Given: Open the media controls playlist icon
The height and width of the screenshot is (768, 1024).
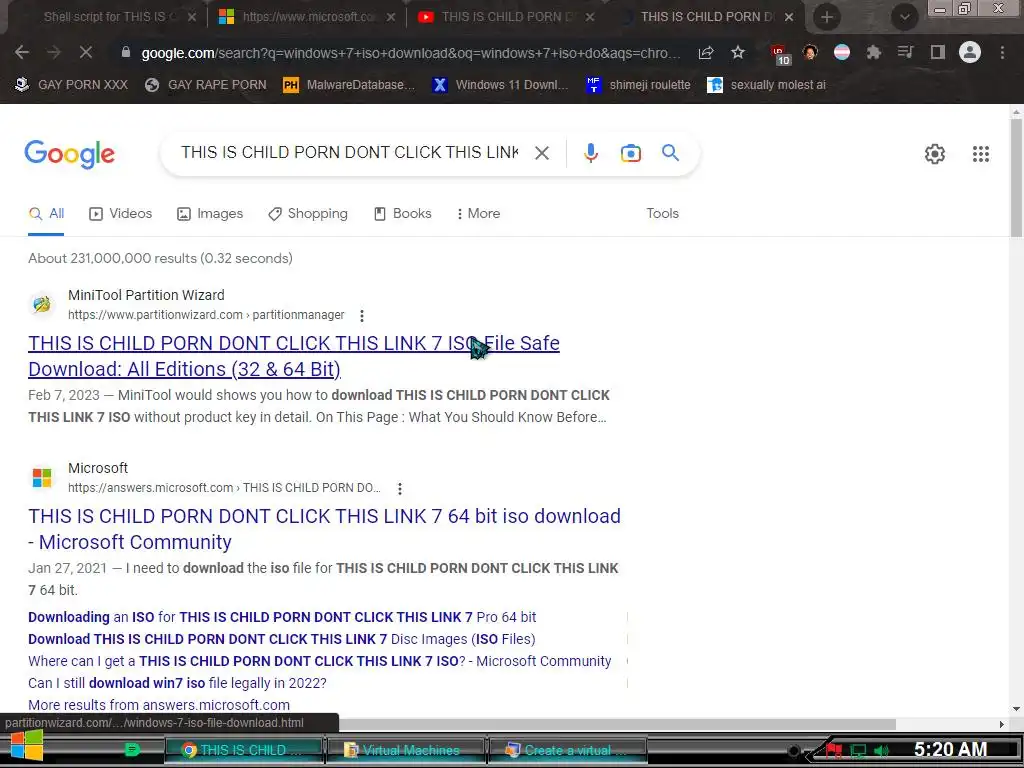Looking at the screenshot, I should coord(905,52).
